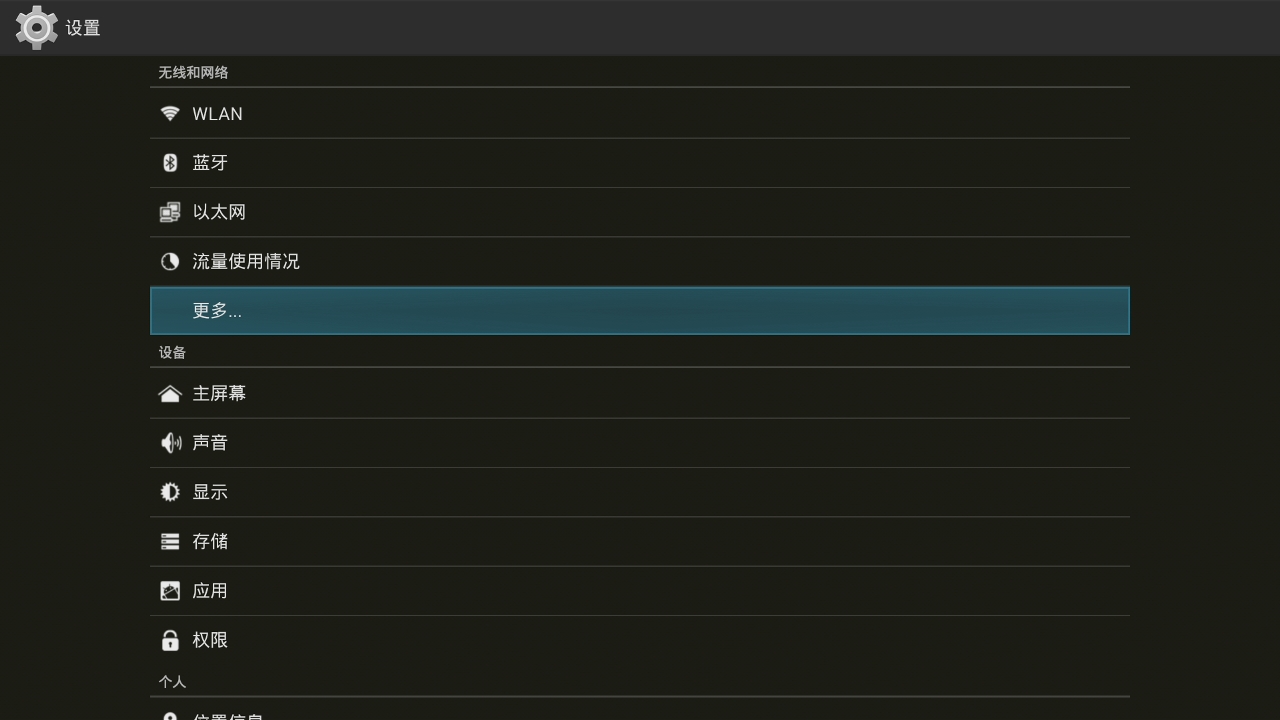
Task: Open the WLAN text label
Action: [x=217, y=114]
